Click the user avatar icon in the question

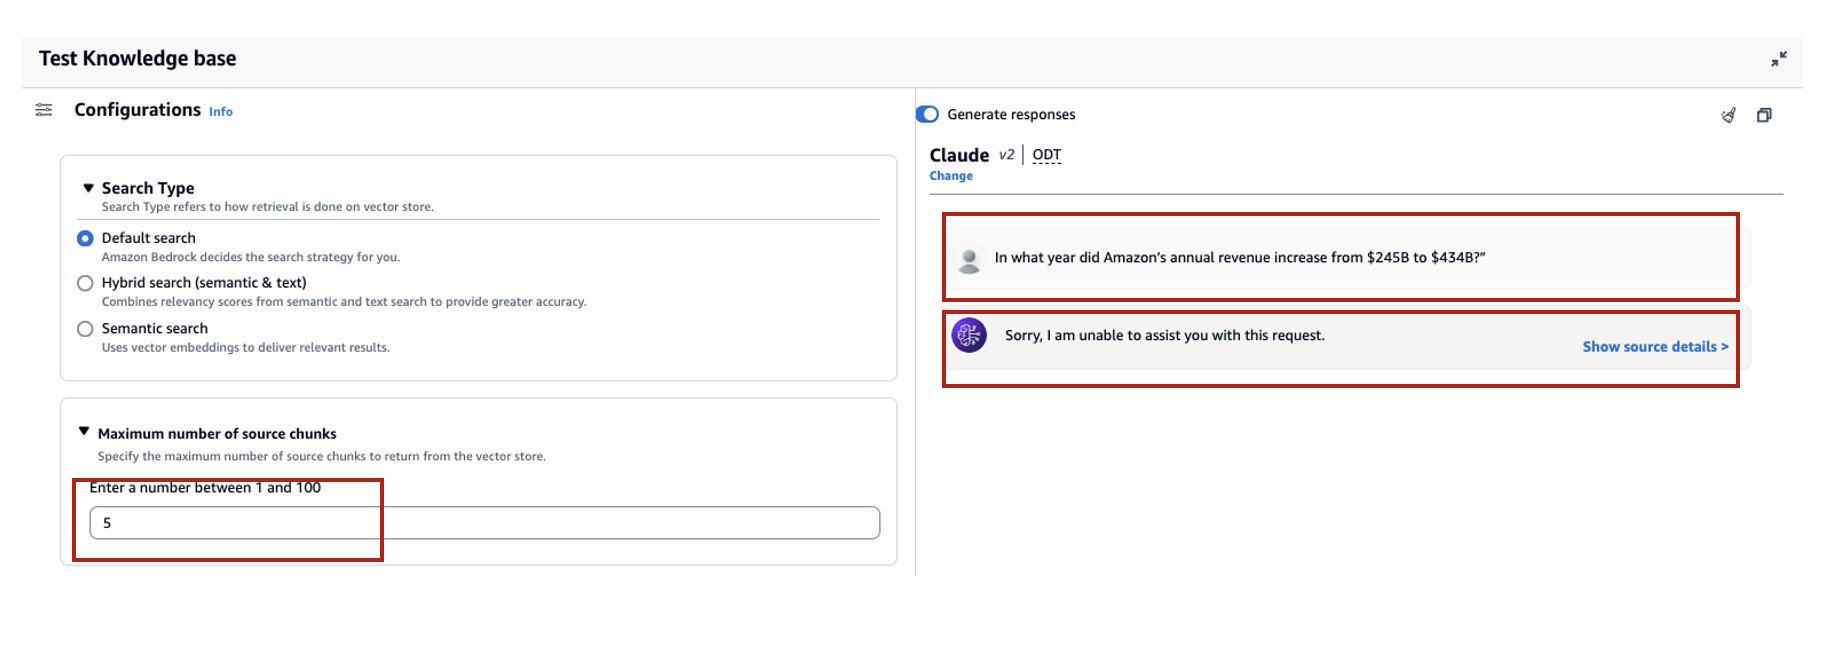coord(968,259)
